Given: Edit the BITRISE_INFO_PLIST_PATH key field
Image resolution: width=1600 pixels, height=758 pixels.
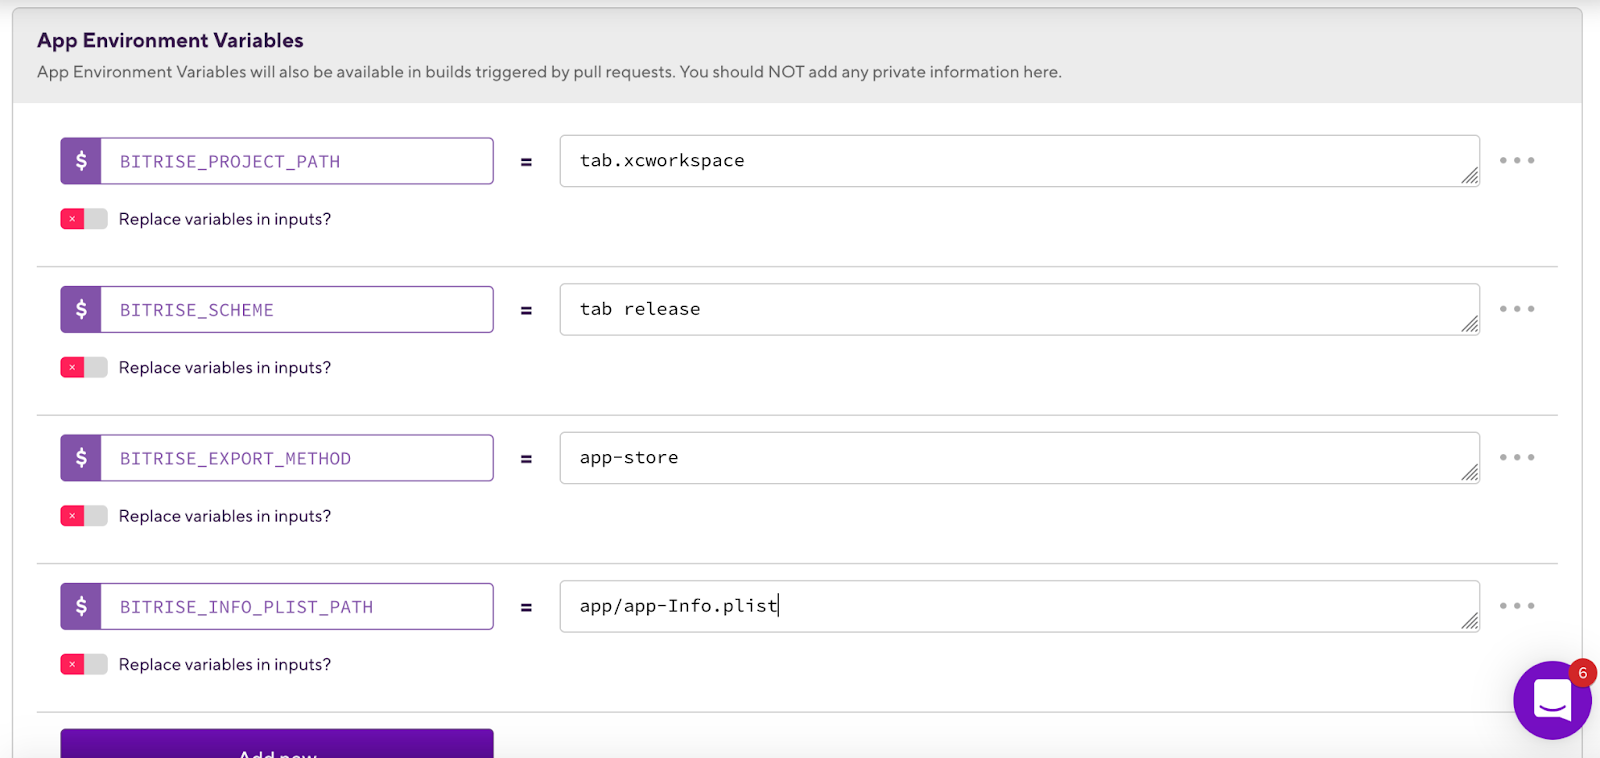Looking at the screenshot, I should click(x=297, y=607).
